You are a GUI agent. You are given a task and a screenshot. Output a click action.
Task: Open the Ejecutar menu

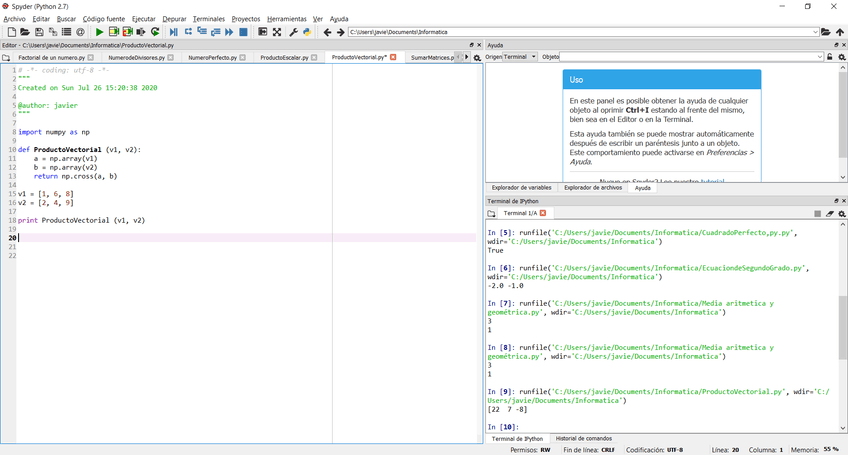click(143, 19)
